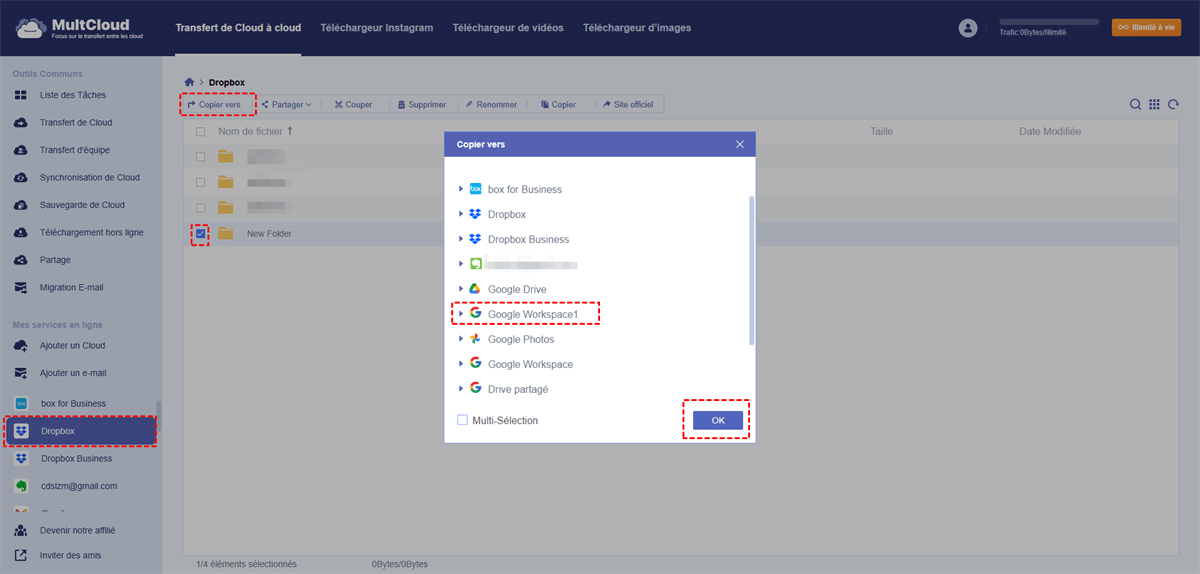1200x574 pixels.
Task: Check the second folder row checkbox
Action: (201, 182)
